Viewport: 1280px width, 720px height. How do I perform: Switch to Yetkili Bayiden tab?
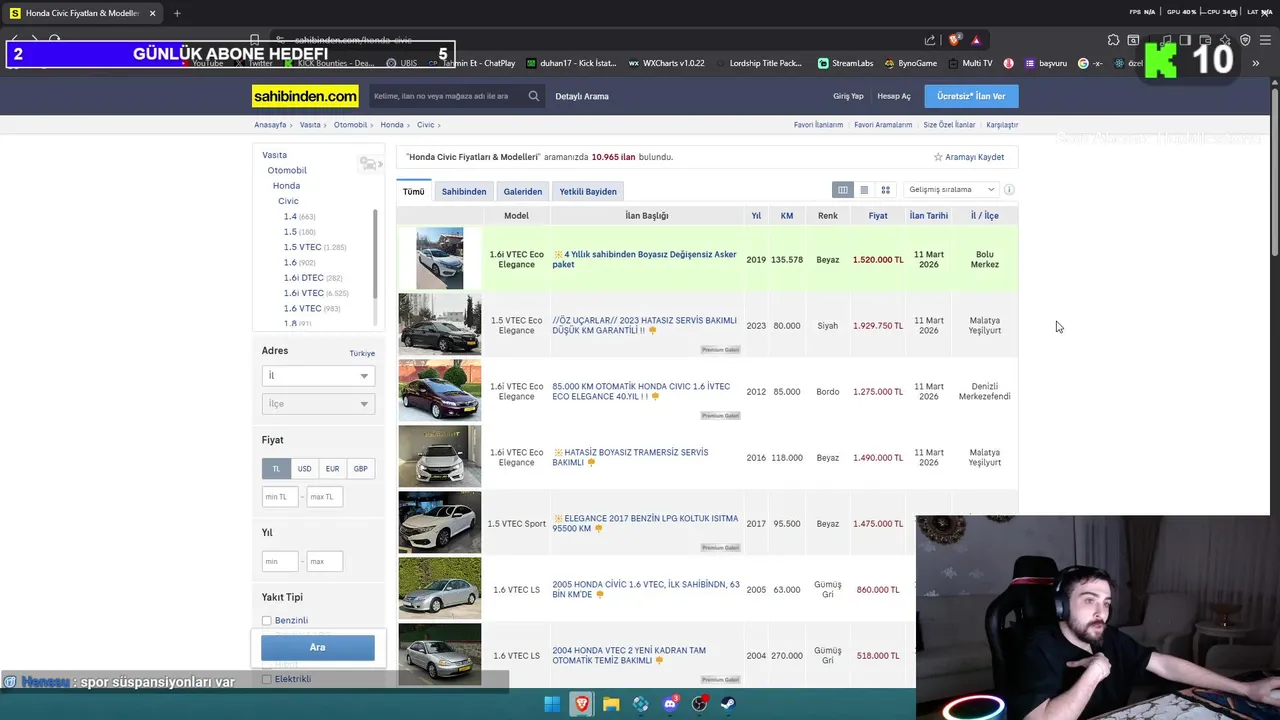point(588,191)
